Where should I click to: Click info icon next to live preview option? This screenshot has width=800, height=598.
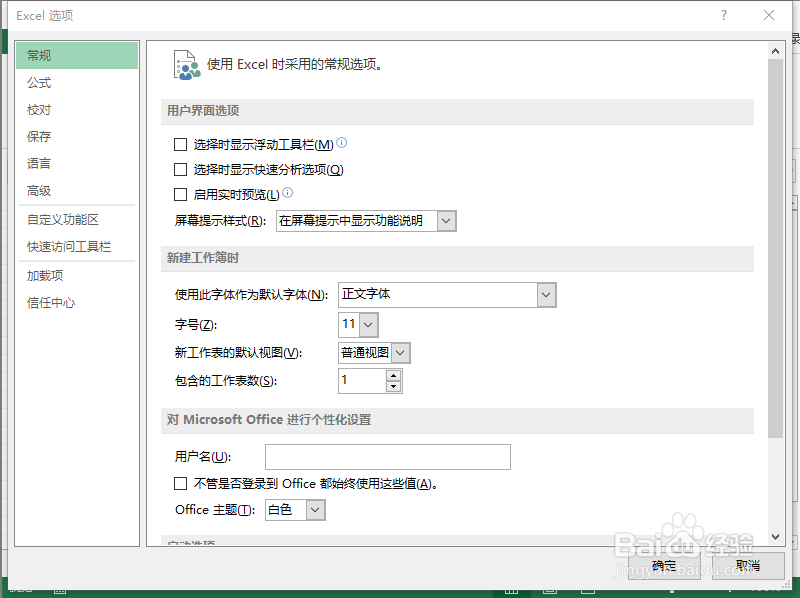click(x=288, y=192)
